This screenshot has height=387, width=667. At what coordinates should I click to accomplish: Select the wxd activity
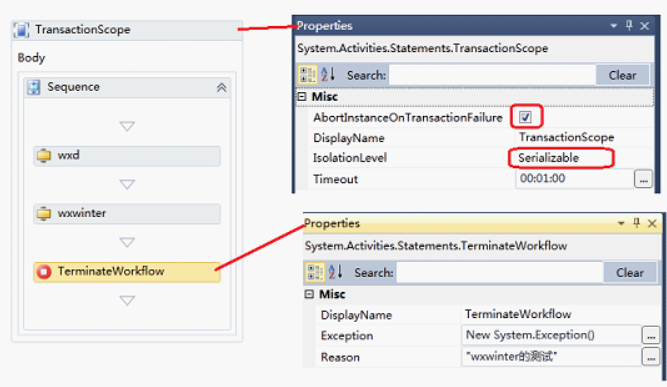tap(127, 156)
